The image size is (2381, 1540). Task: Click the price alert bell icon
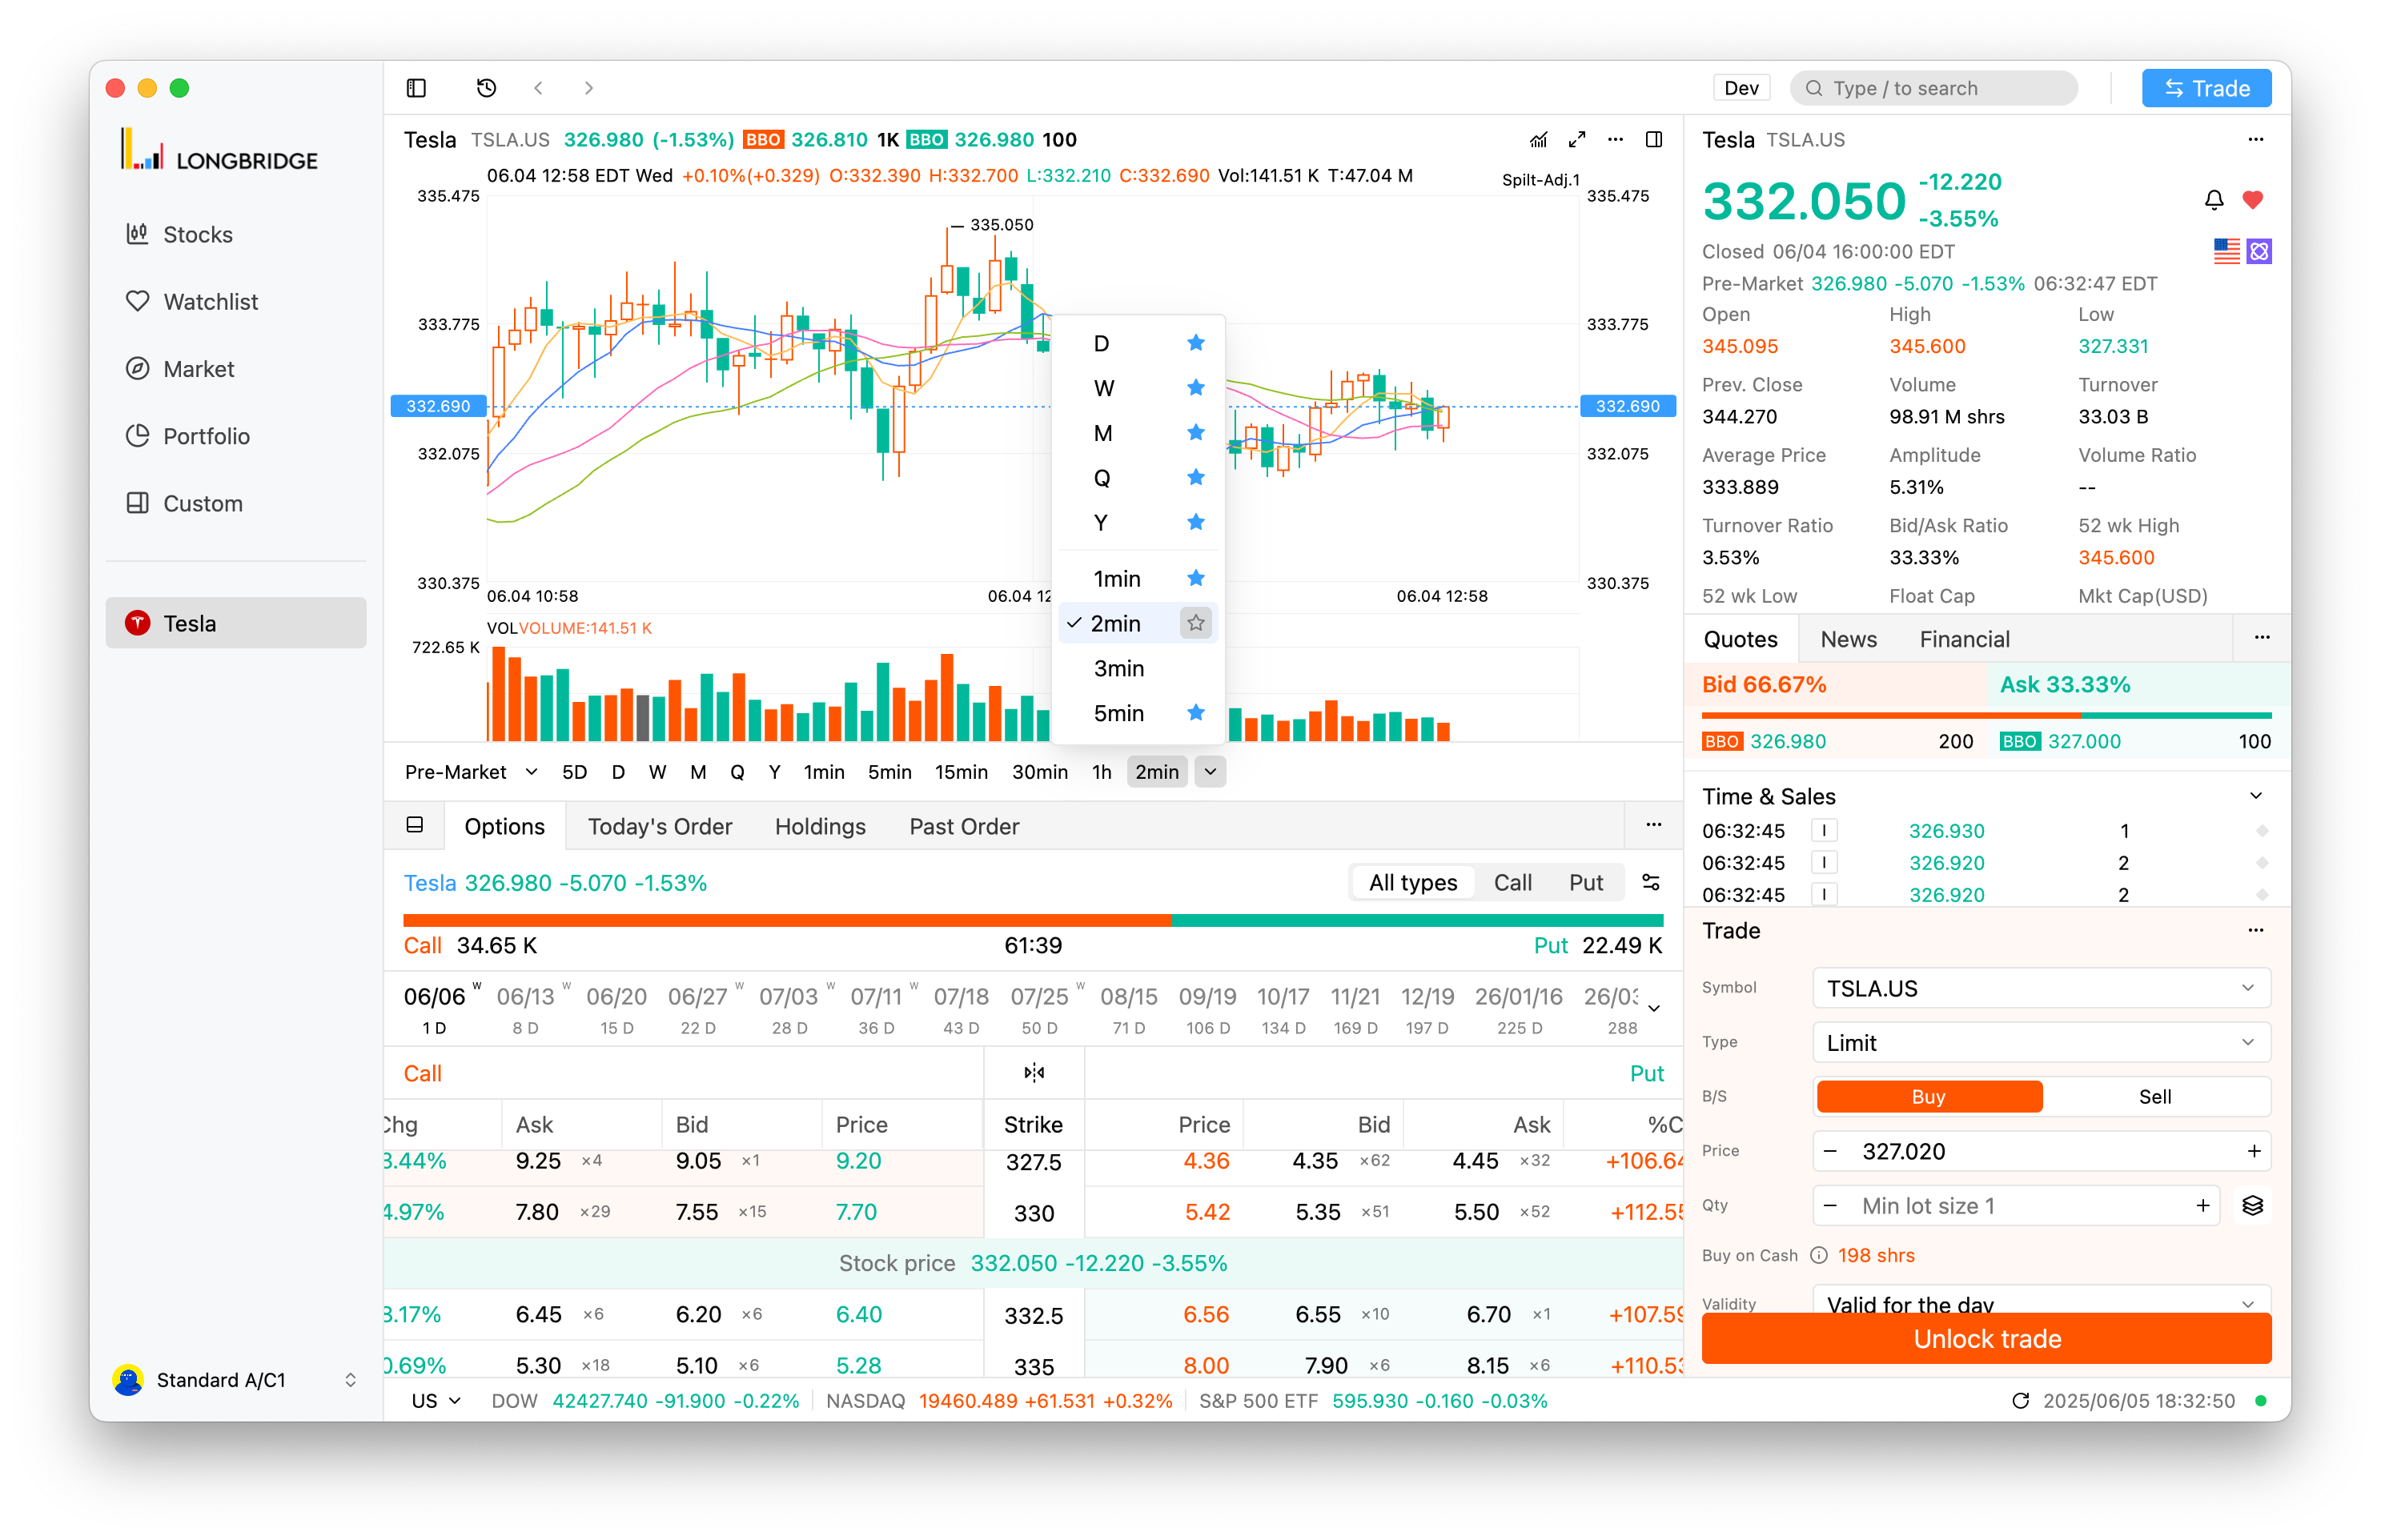tap(2214, 200)
